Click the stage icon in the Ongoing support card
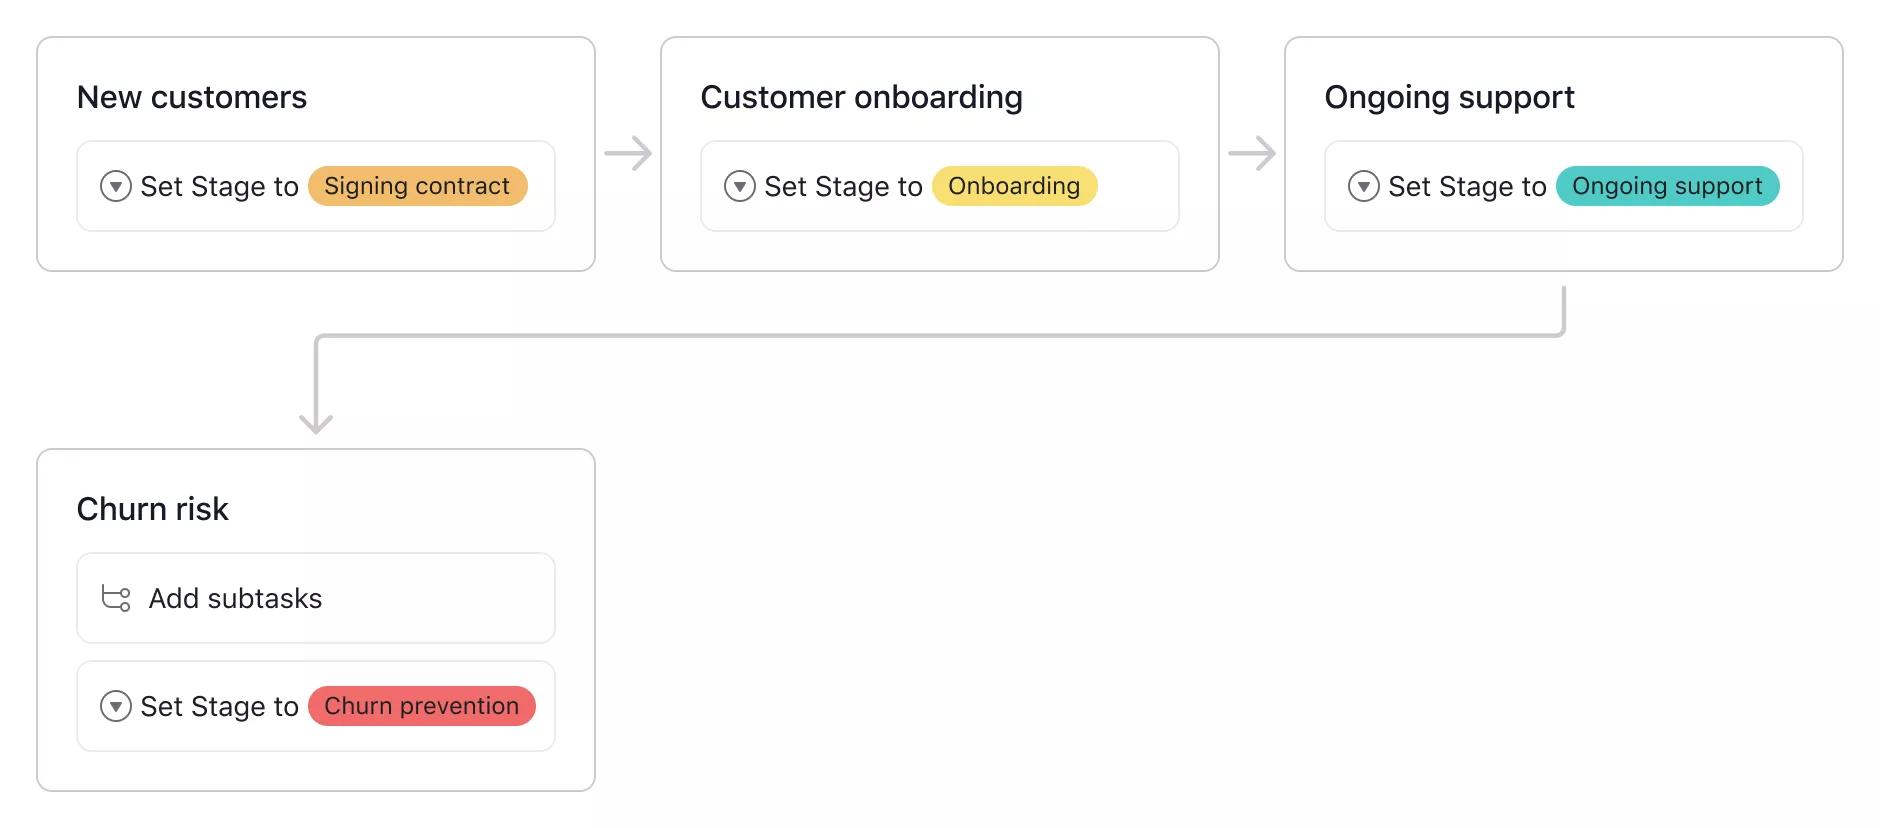This screenshot has width=1880, height=828. (x=1363, y=186)
